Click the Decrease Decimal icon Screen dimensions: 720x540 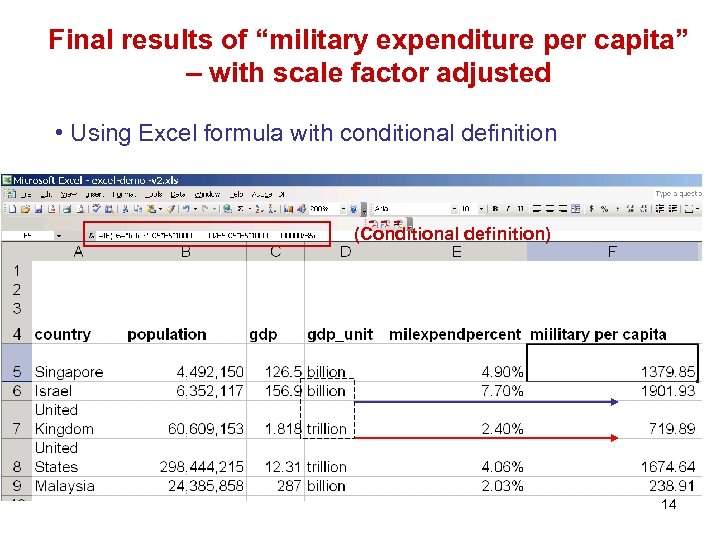tap(644, 209)
